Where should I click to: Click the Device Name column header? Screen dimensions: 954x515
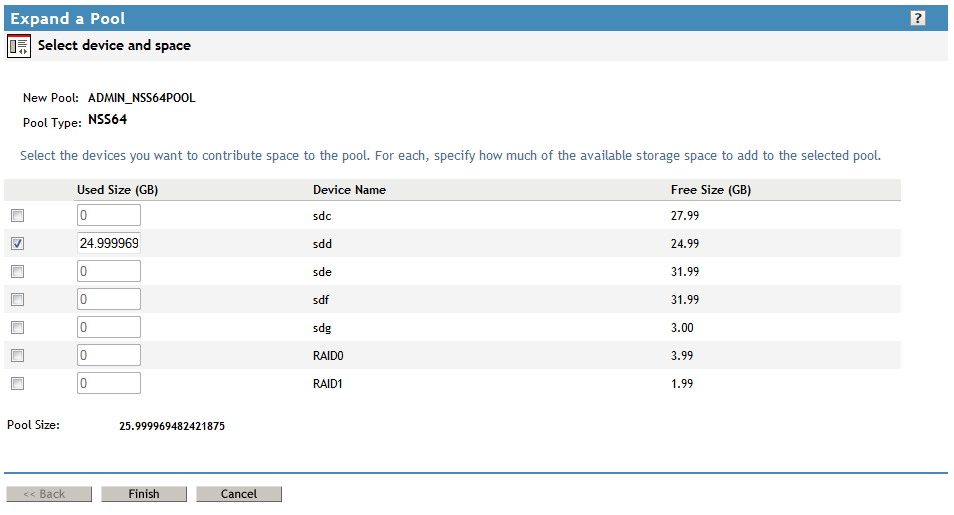pyautogui.click(x=349, y=190)
